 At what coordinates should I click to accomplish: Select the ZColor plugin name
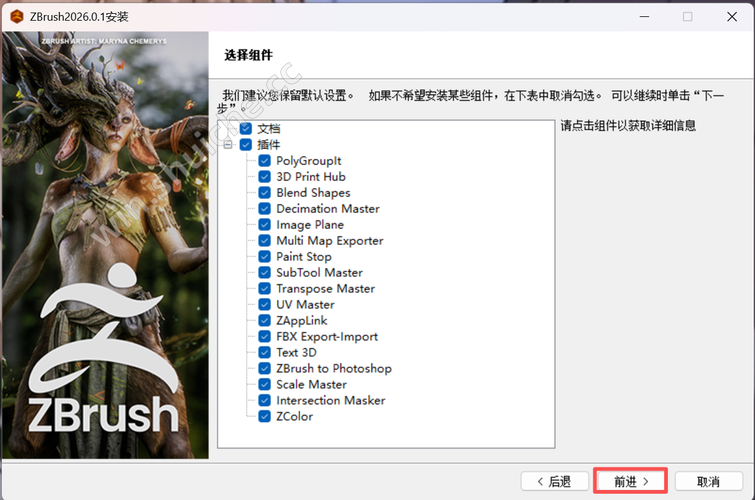(x=295, y=416)
